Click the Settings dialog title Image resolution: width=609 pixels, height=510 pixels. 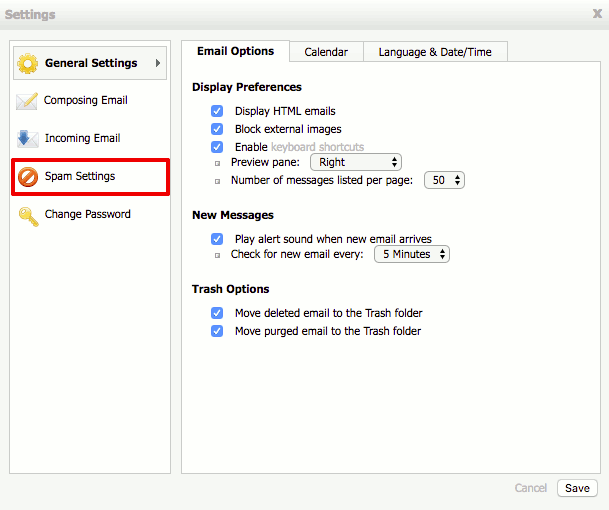(x=30, y=15)
